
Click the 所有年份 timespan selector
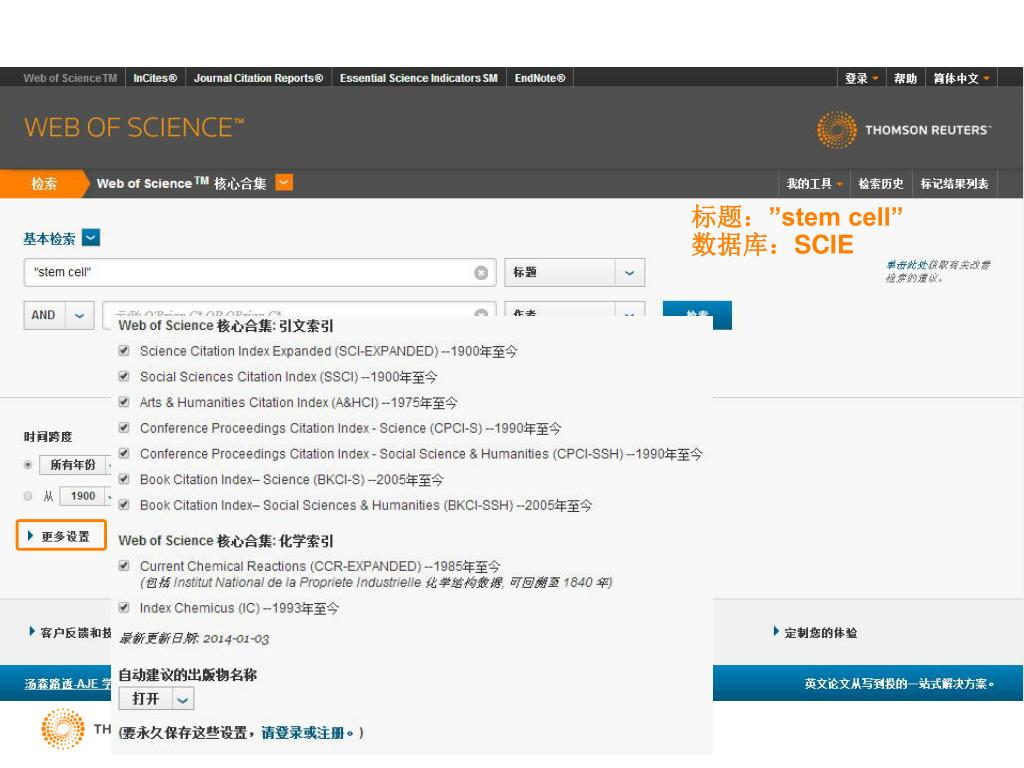[x=74, y=465]
